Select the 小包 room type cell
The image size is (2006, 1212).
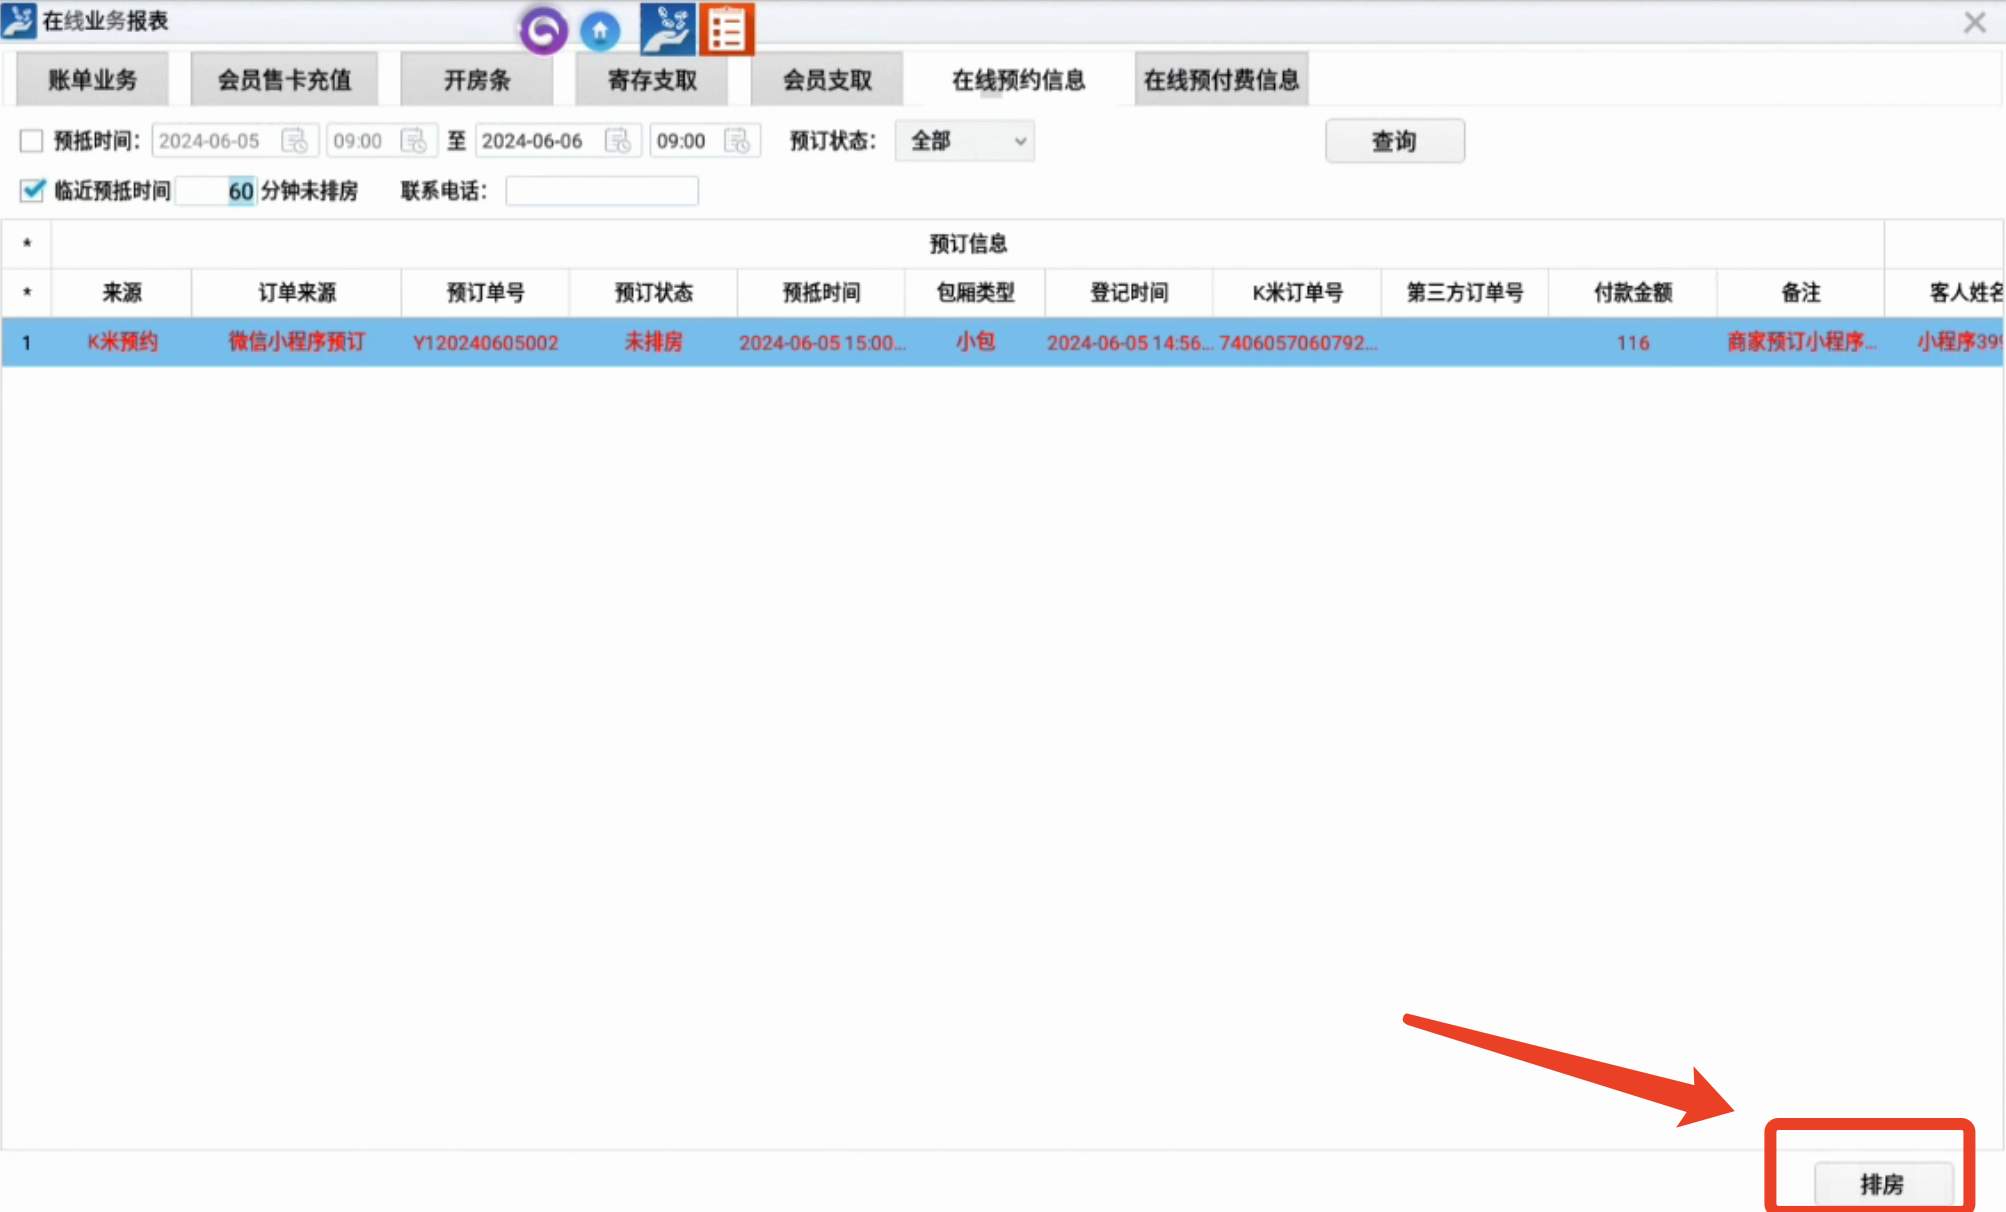pyautogui.click(x=975, y=342)
